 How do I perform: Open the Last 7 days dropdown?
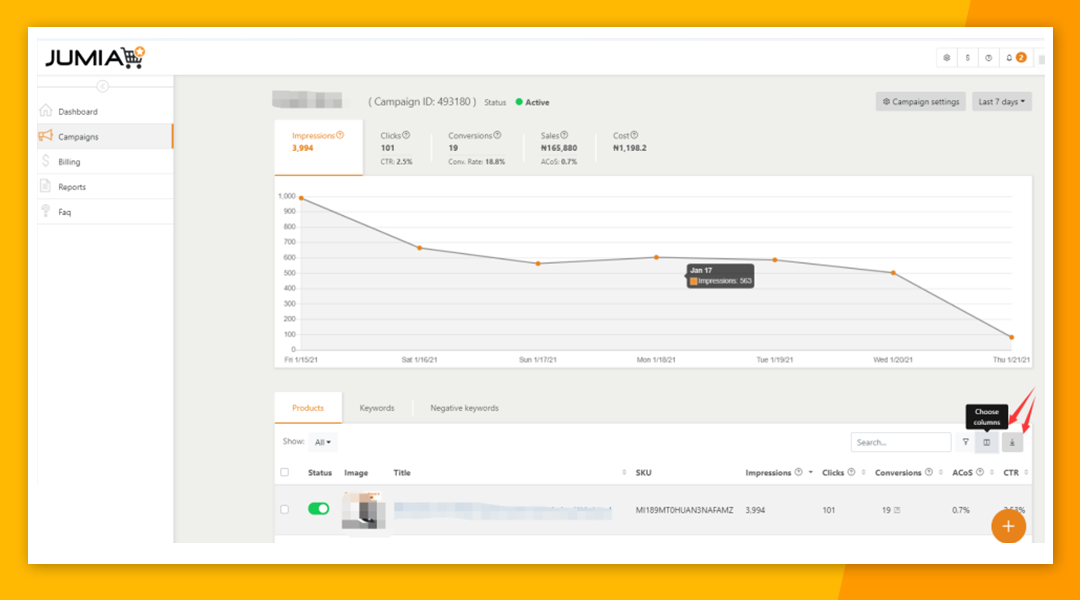click(1001, 102)
